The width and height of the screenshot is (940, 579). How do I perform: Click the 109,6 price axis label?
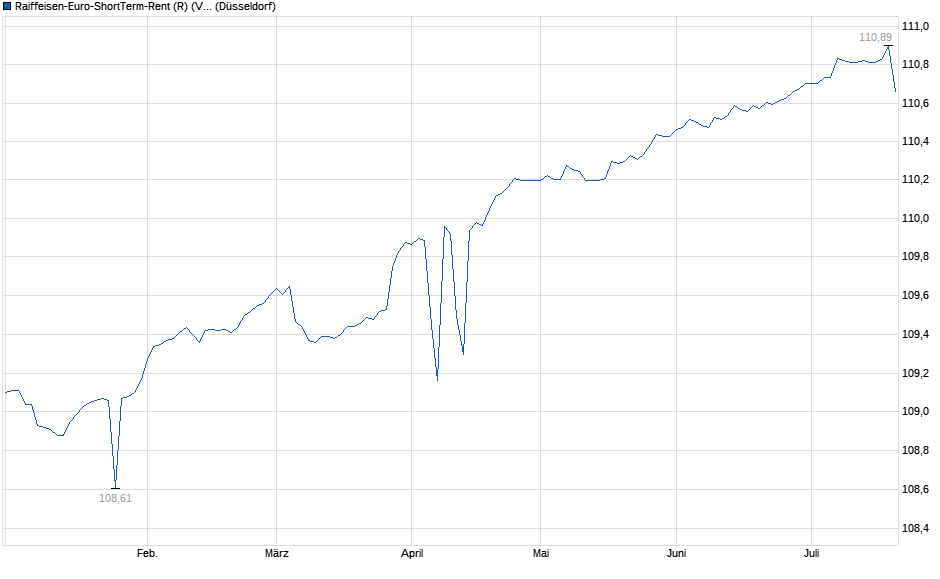pyautogui.click(x=915, y=295)
